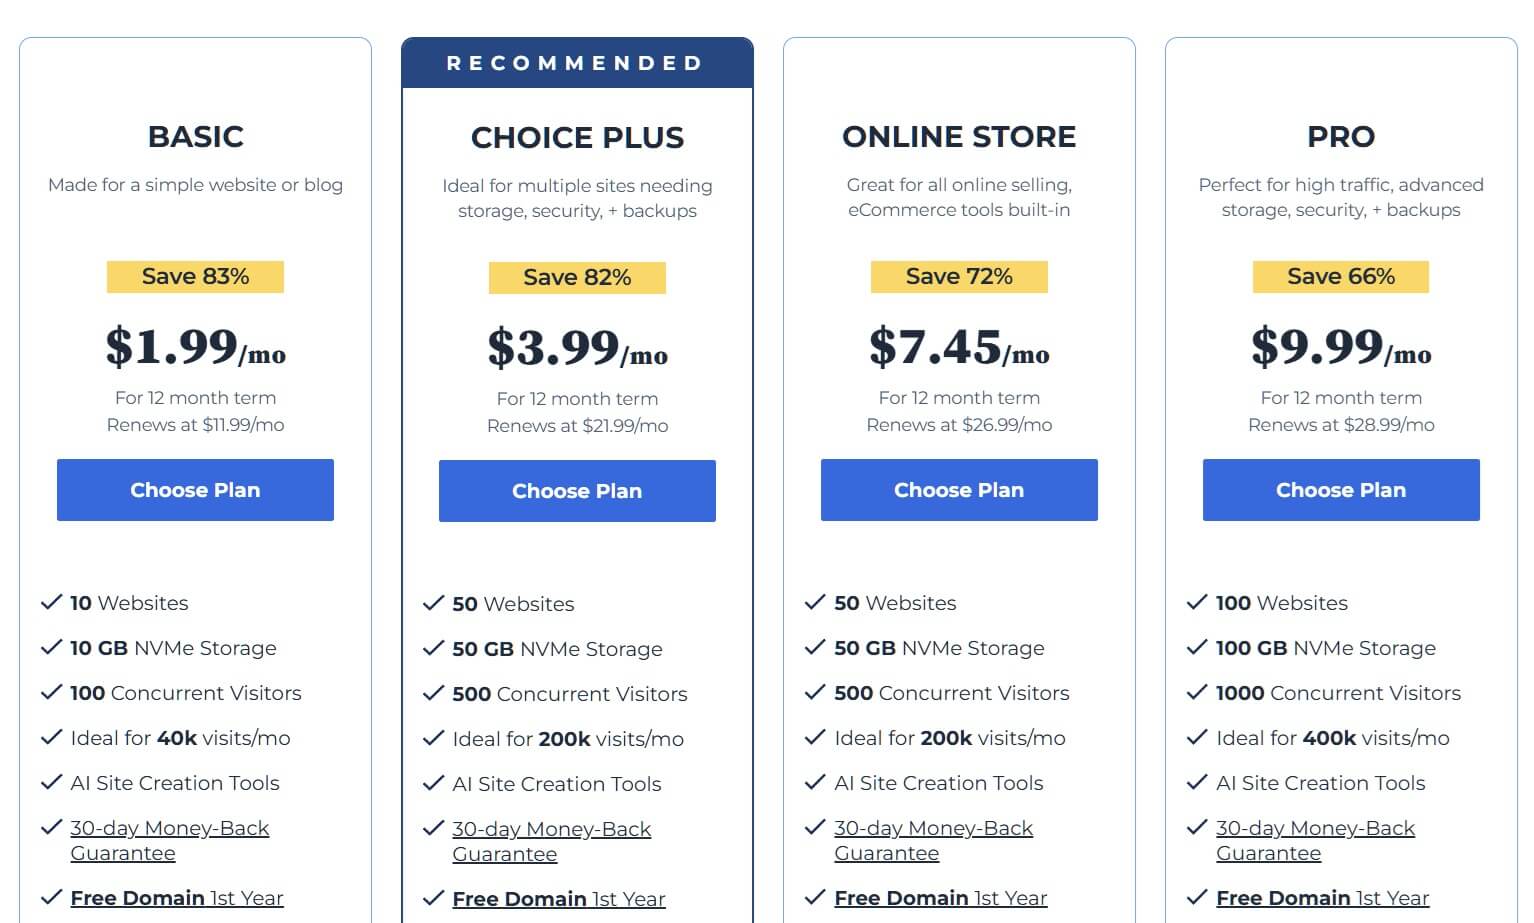Click the checkmark beside 10 Websites in Basic
1534x923 pixels.
(x=51, y=601)
